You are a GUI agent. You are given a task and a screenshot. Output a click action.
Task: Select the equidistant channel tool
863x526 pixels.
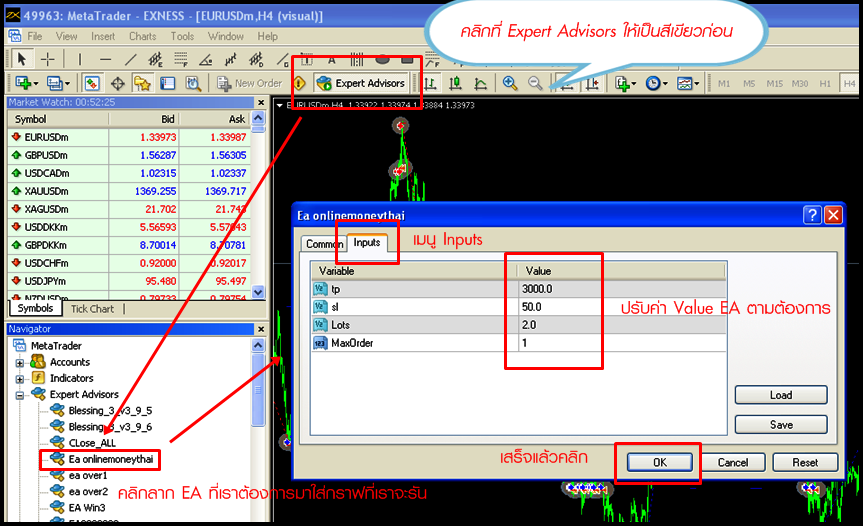point(155,59)
